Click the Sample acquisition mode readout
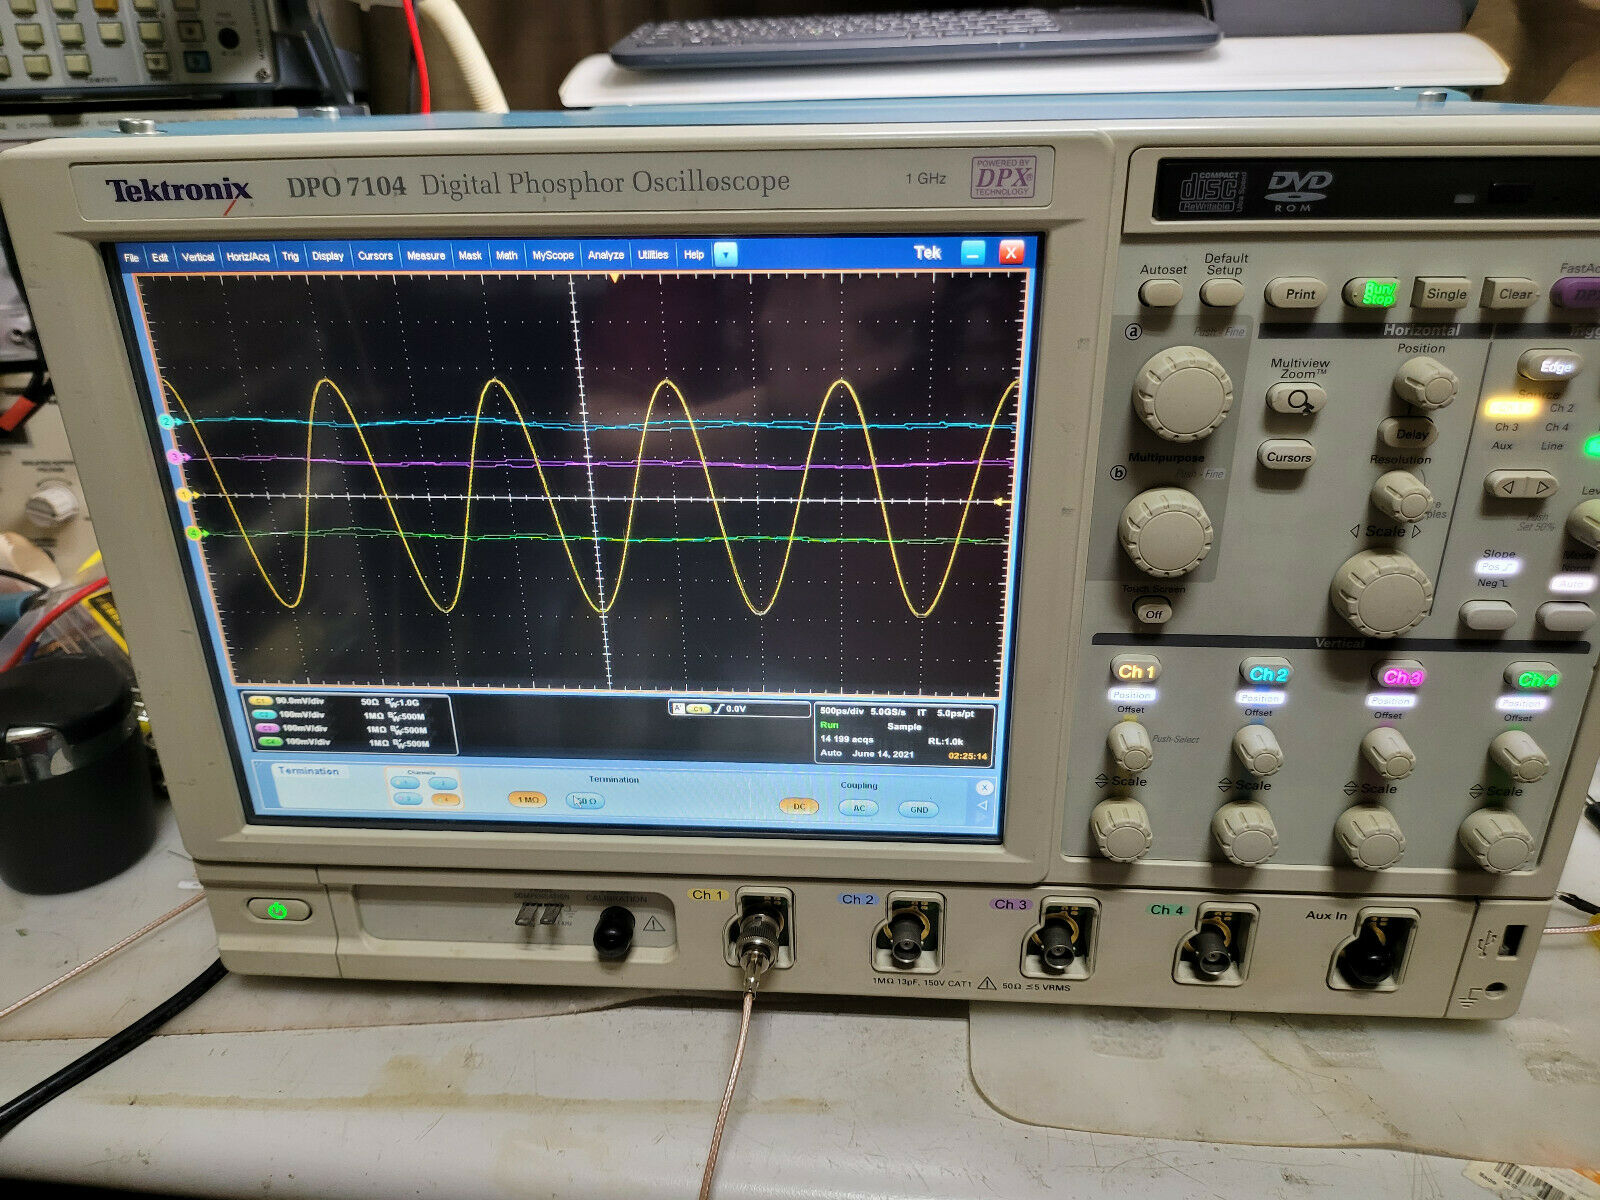 pos(904,727)
